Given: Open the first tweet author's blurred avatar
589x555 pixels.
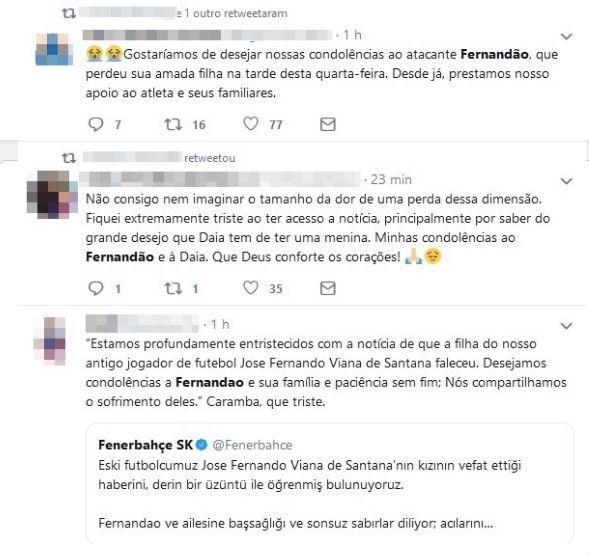Looking at the screenshot, I should click(x=53, y=49).
